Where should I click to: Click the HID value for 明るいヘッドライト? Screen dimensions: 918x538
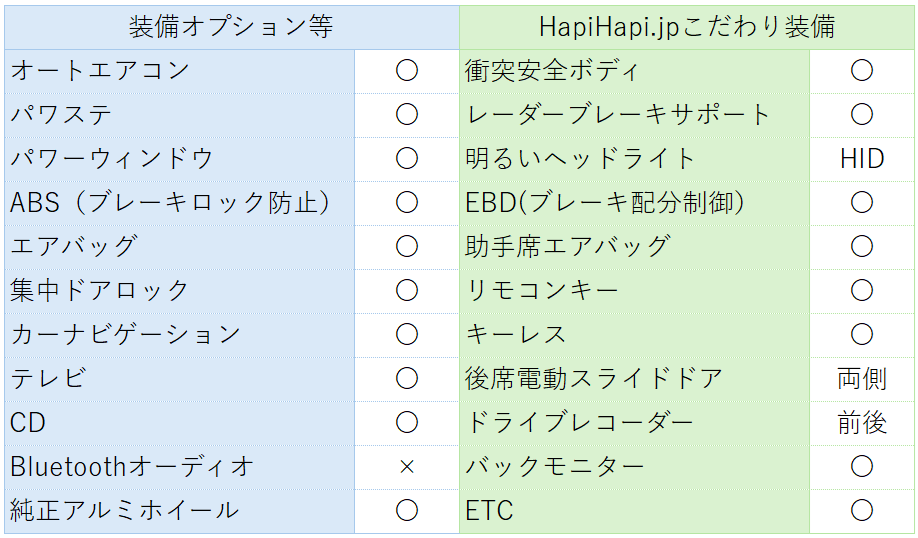click(862, 159)
